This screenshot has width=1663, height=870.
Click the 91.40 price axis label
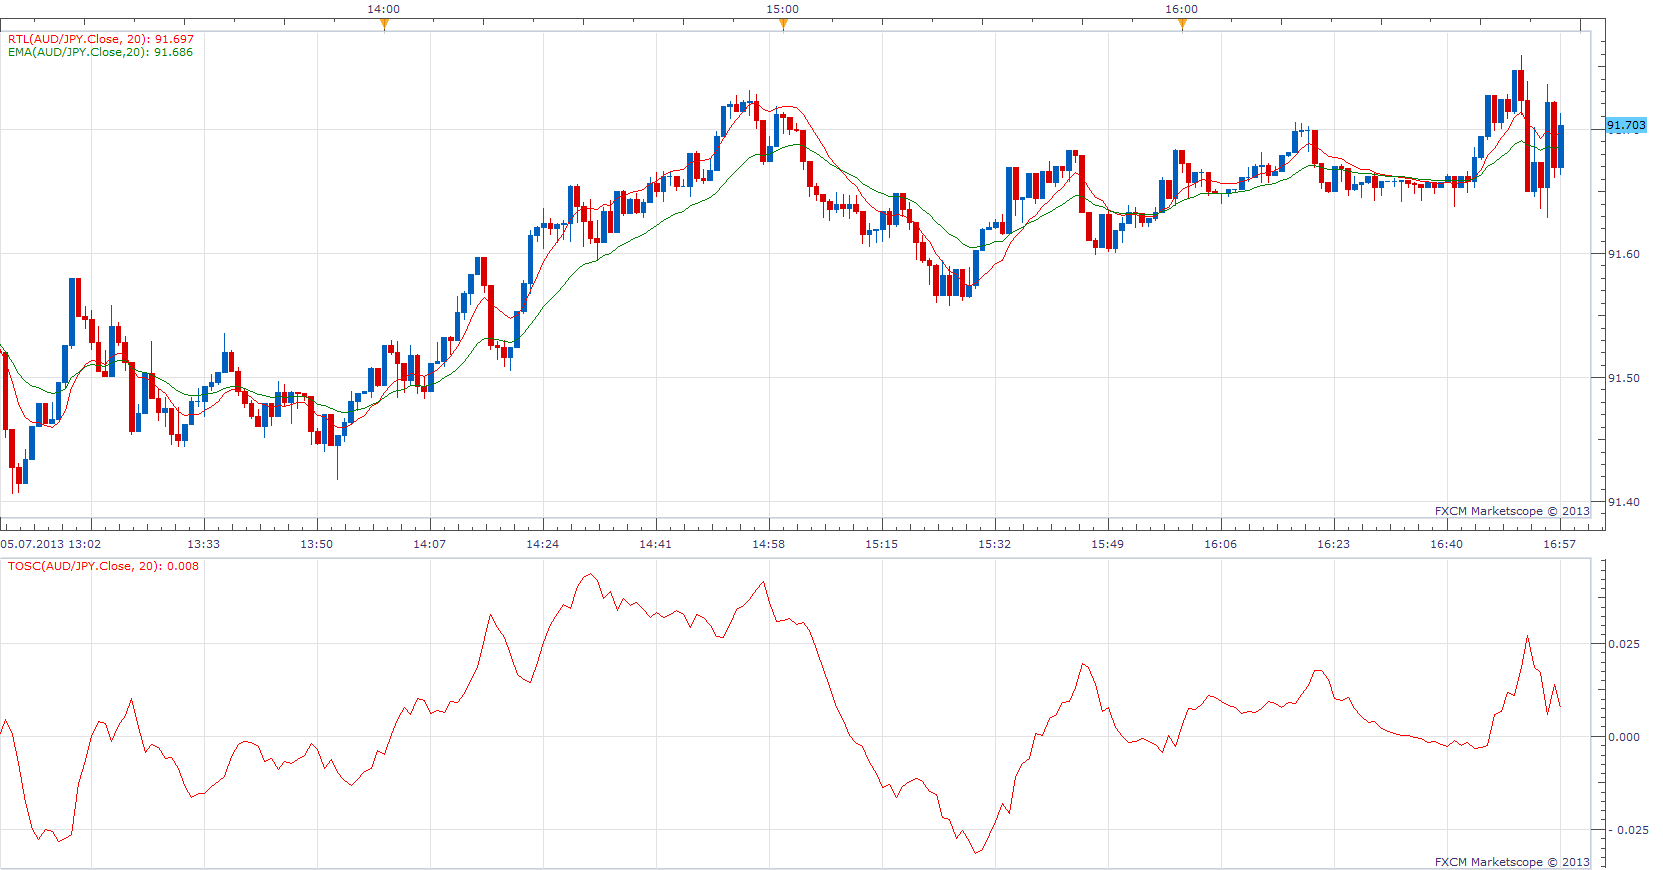pos(1623,502)
